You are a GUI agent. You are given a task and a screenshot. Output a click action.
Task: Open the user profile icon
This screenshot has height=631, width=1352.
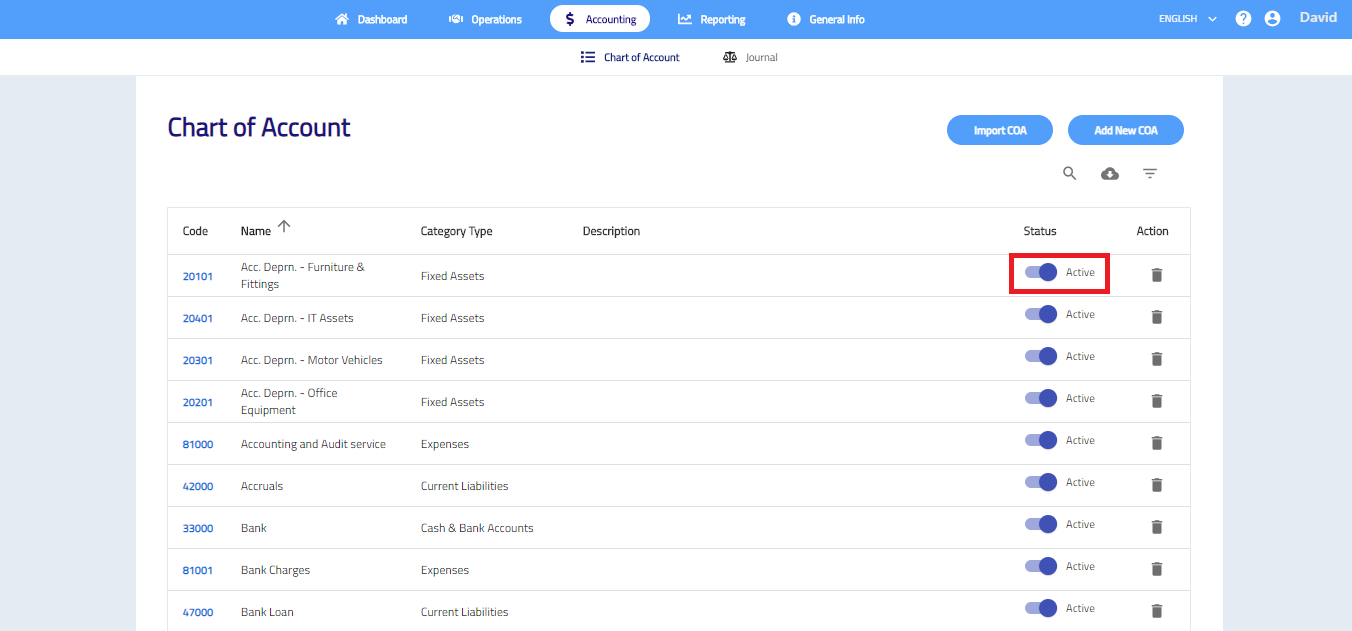coord(1272,19)
